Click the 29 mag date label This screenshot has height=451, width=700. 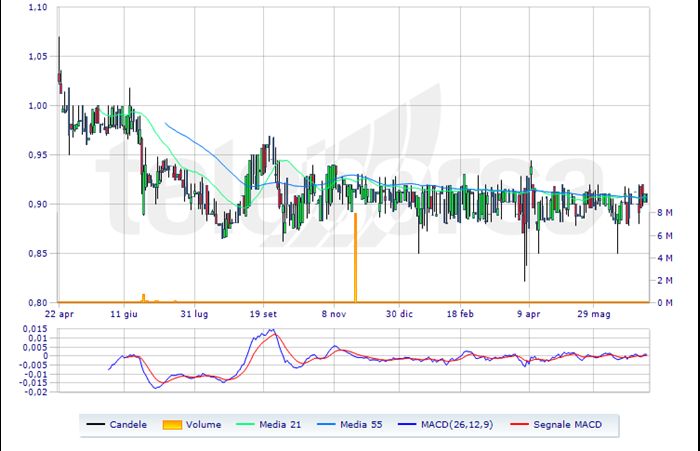click(x=594, y=314)
